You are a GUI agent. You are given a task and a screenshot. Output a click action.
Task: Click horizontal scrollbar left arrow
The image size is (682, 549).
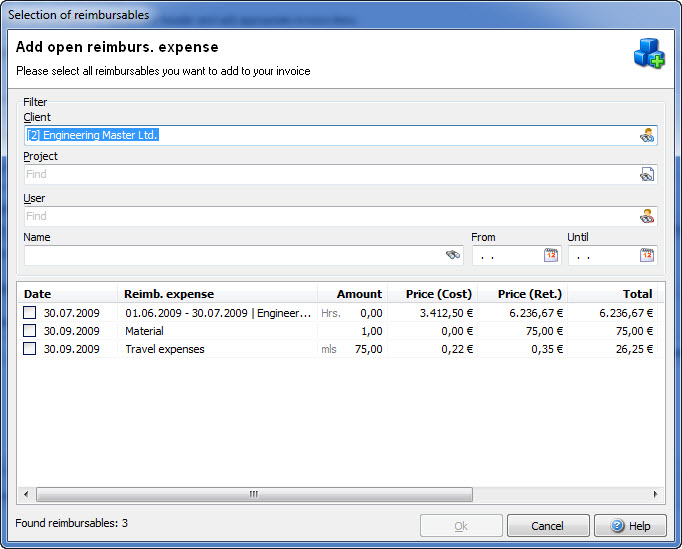(x=27, y=494)
